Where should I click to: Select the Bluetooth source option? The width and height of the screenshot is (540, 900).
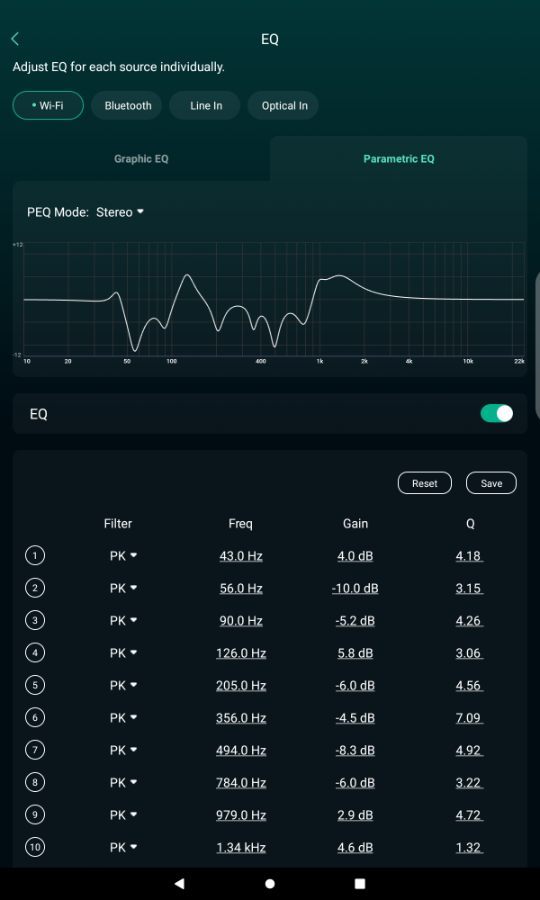pos(128,106)
